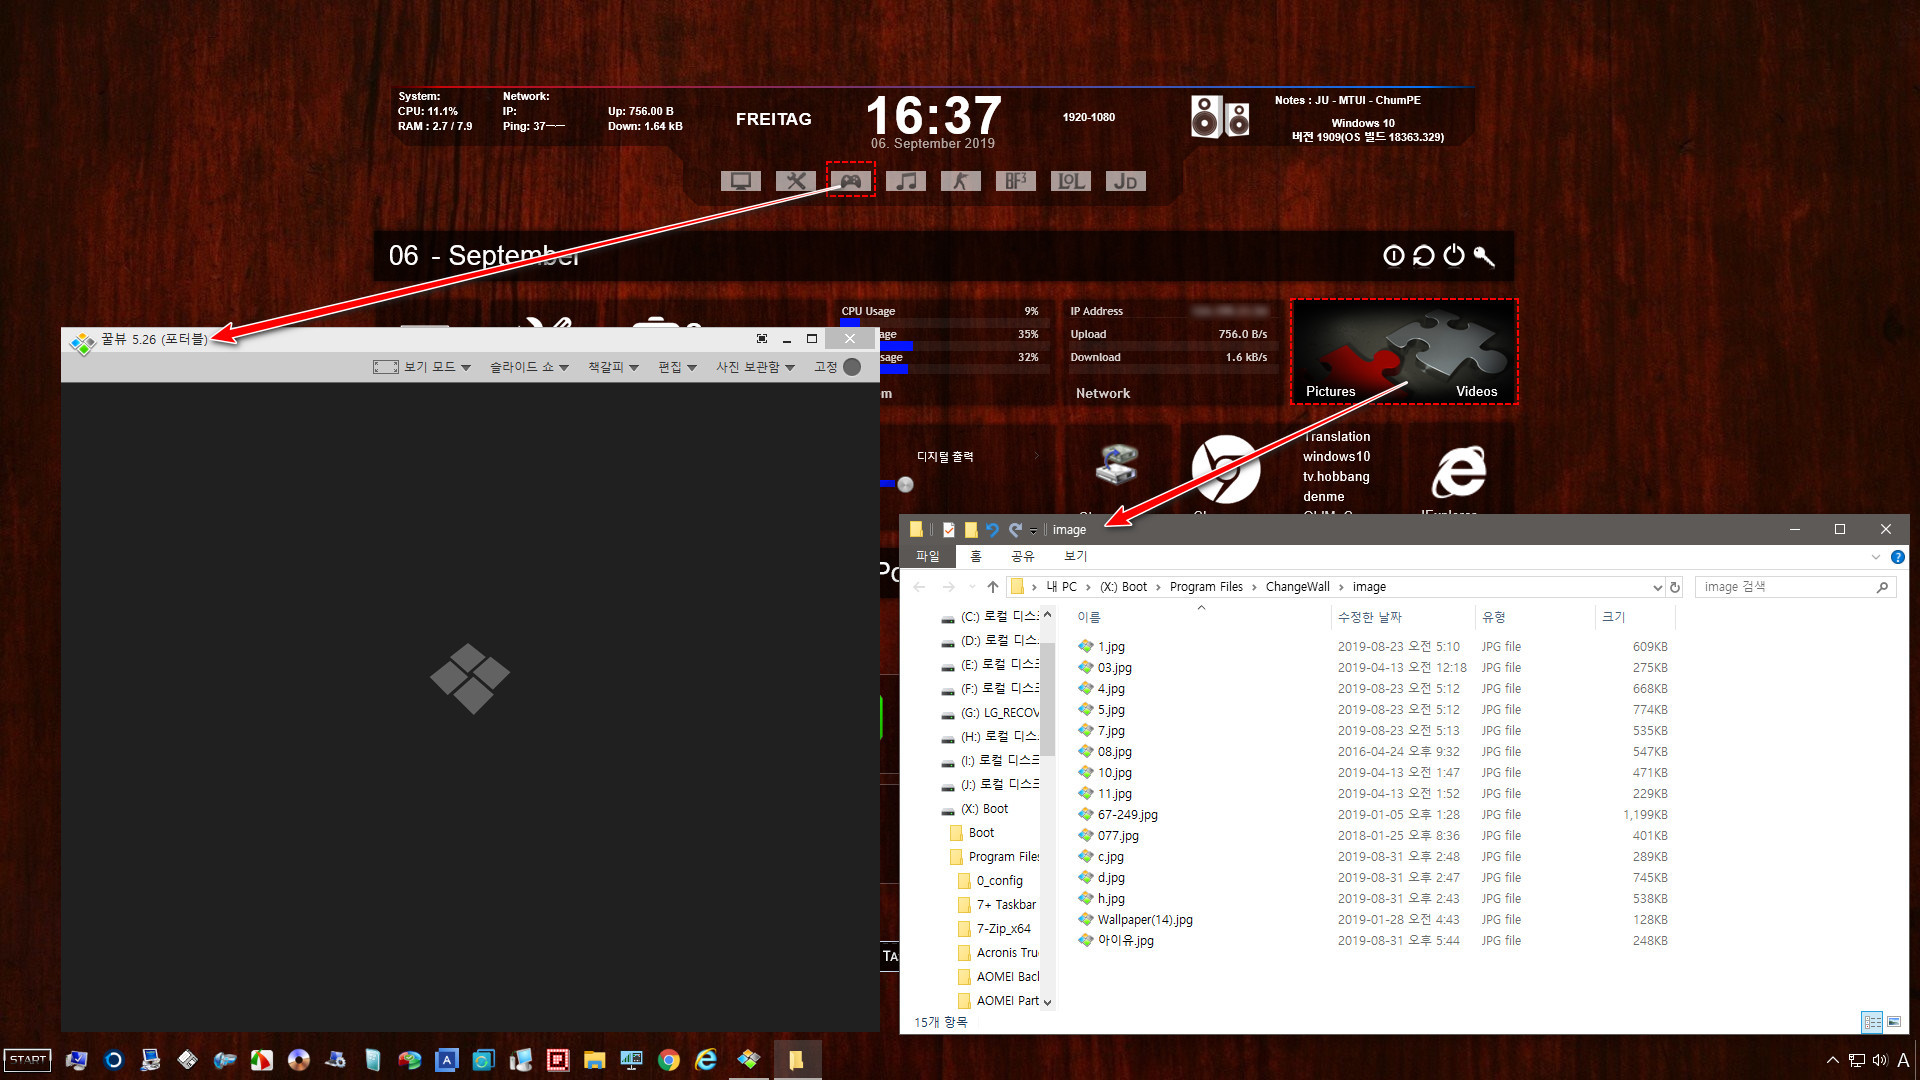The height and width of the screenshot is (1080, 1920).
Task: Click the Translation link on the desktop widget
Action: pyautogui.click(x=1337, y=436)
